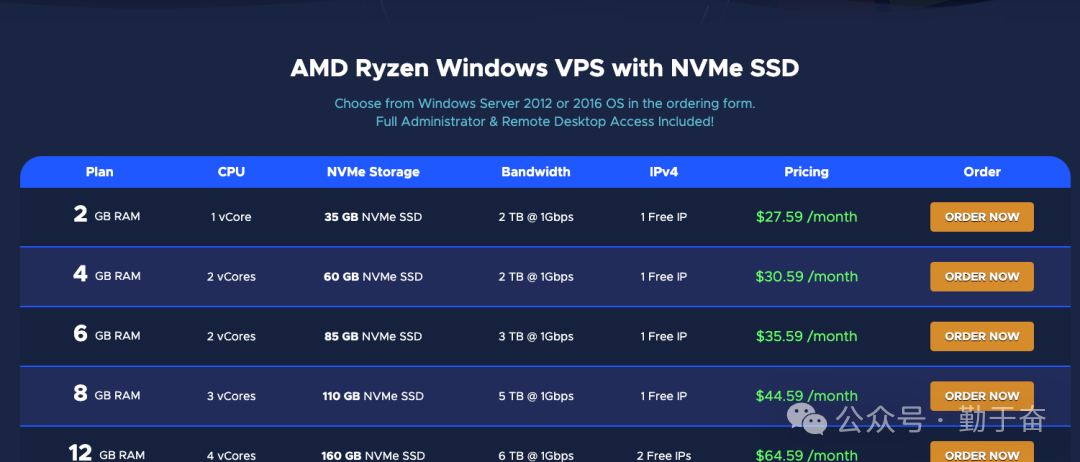This screenshot has width=1080, height=462.
Task: Click the 85 GB NVMe SSD cell
Action: click(x=373, y=336)
